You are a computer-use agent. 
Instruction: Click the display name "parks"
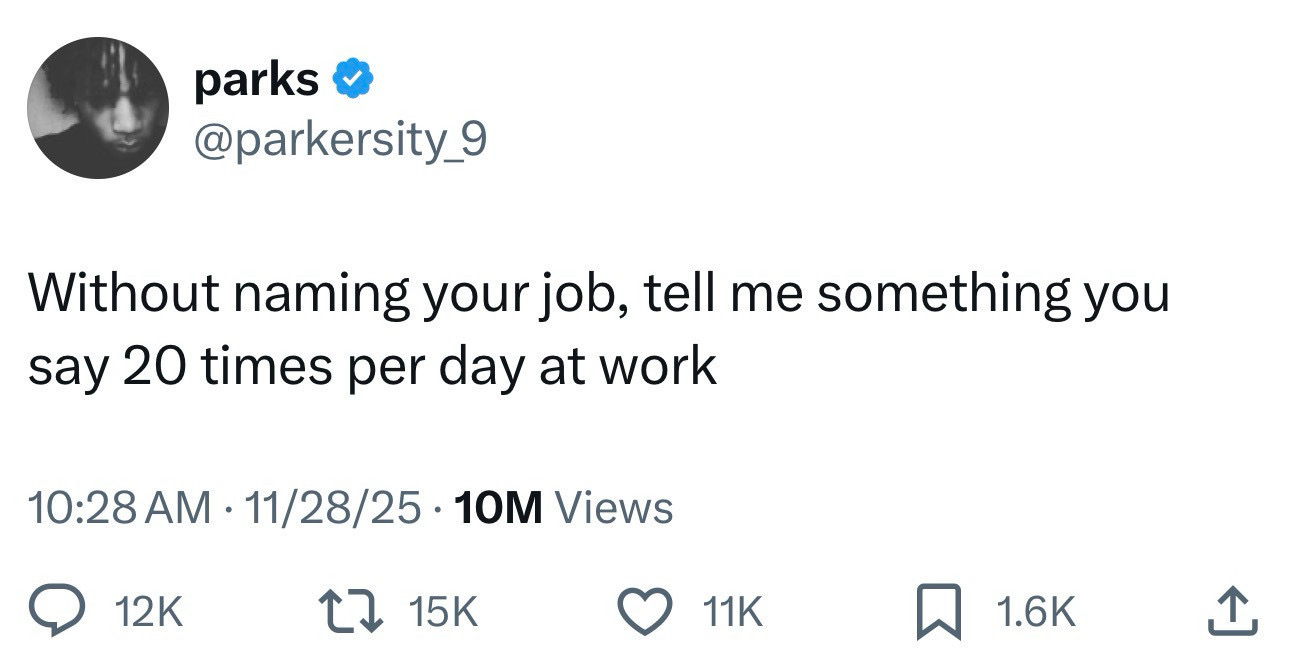(257, 79)
